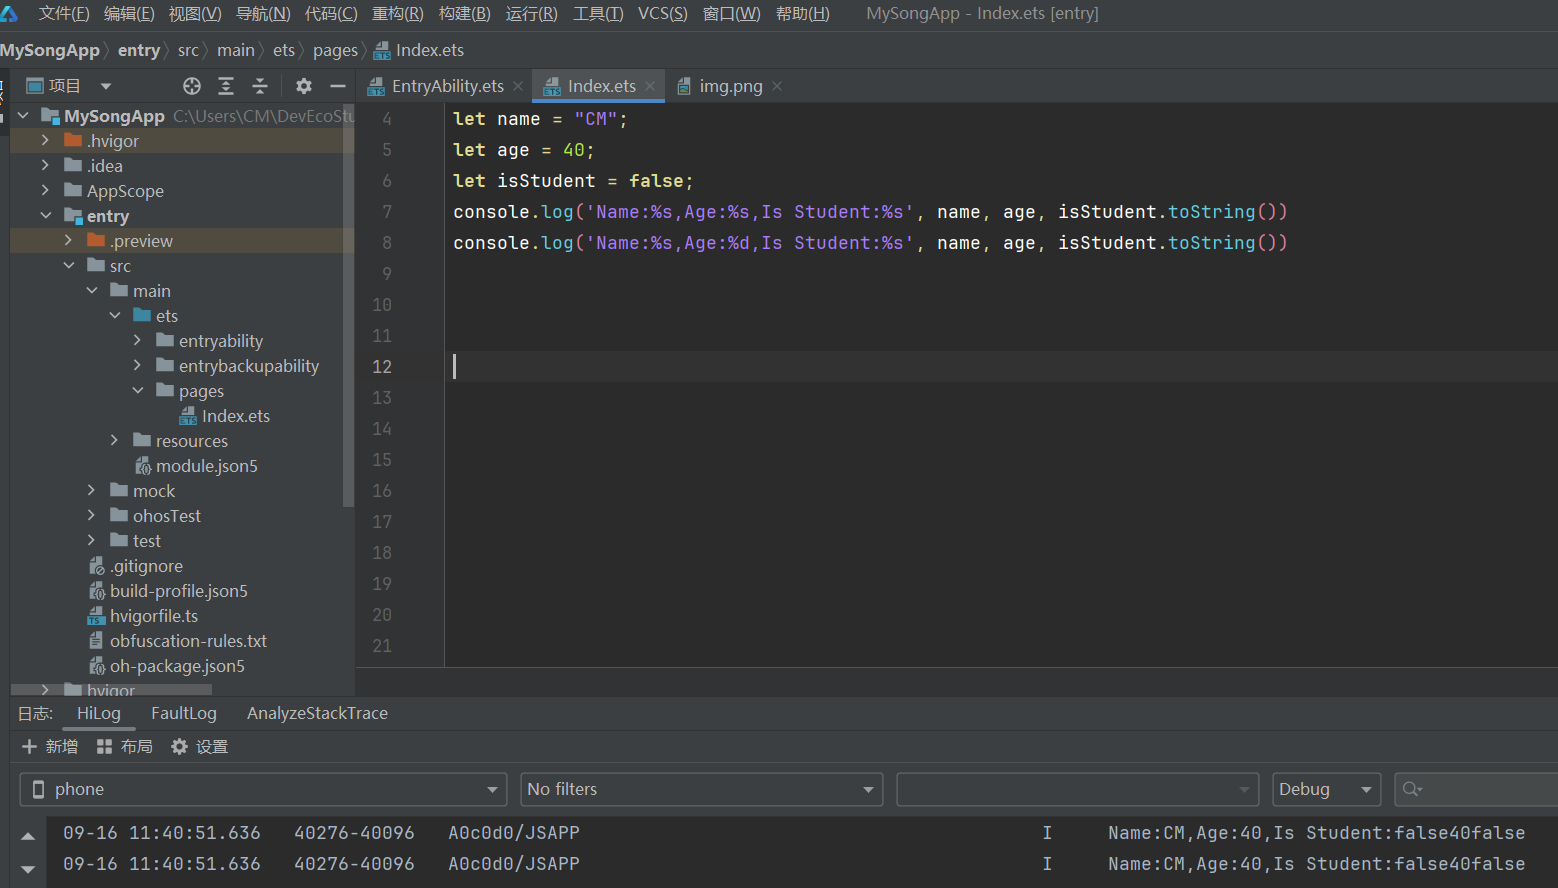Image resolution: width=1558 pixels, height=888 pixels.
Task: Open the 构建(B) menu
Action: pyautogui.click(x=465, y=14)
